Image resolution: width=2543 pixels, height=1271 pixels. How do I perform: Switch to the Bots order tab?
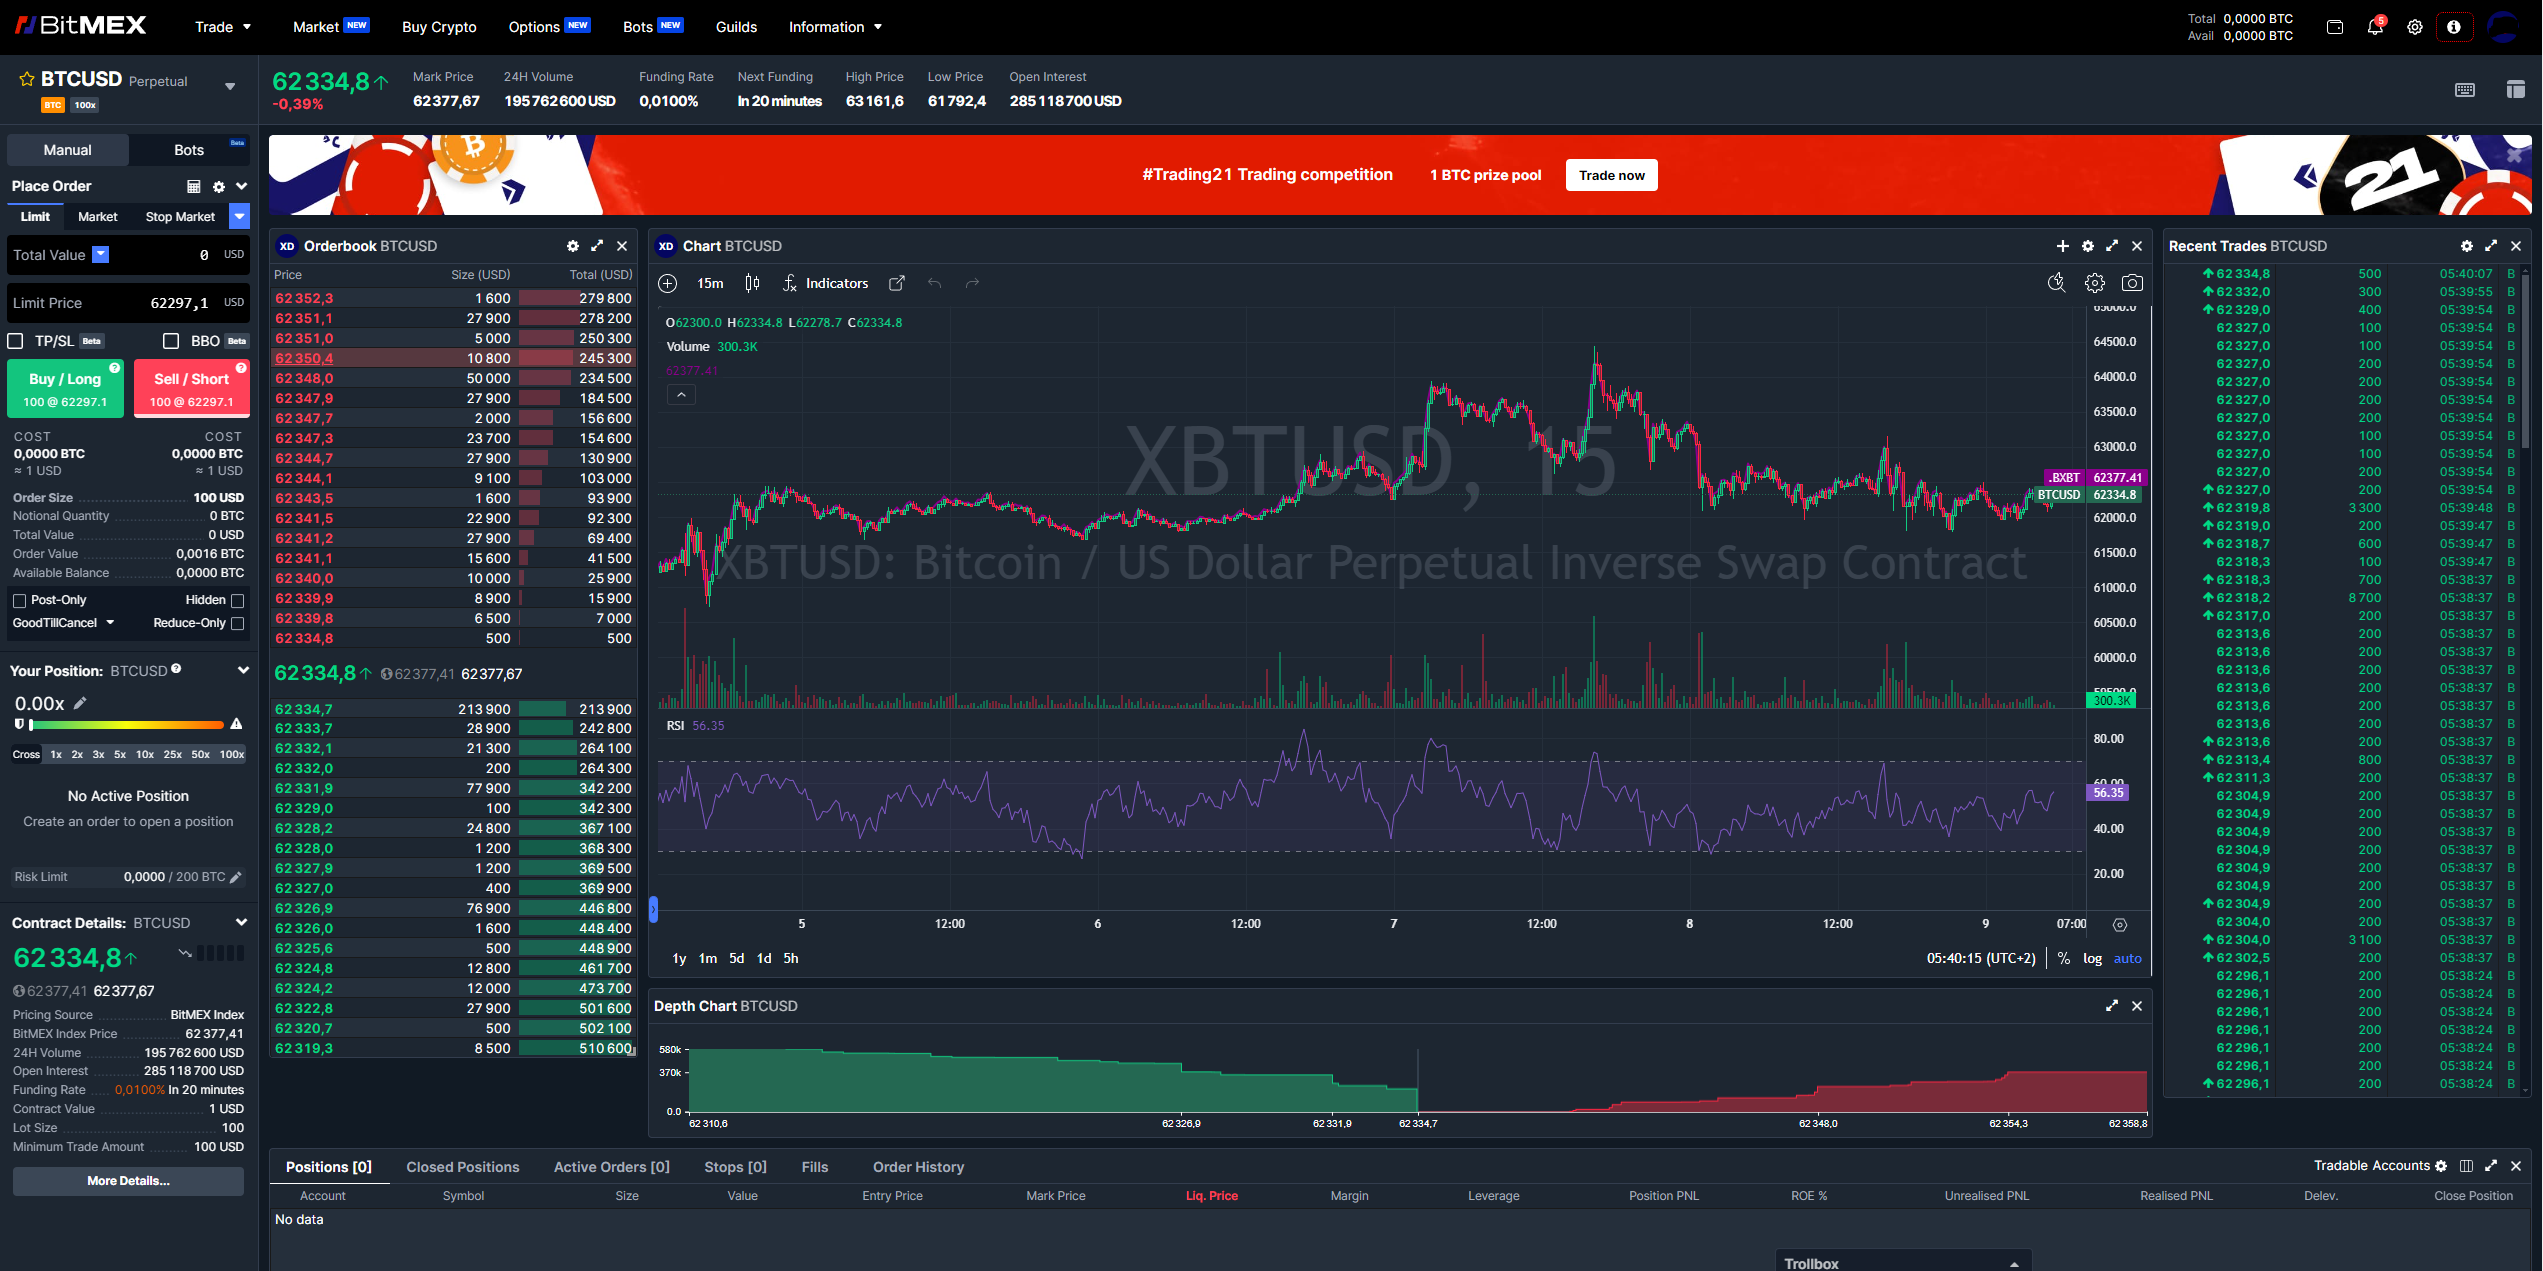[x=189, y=150]
